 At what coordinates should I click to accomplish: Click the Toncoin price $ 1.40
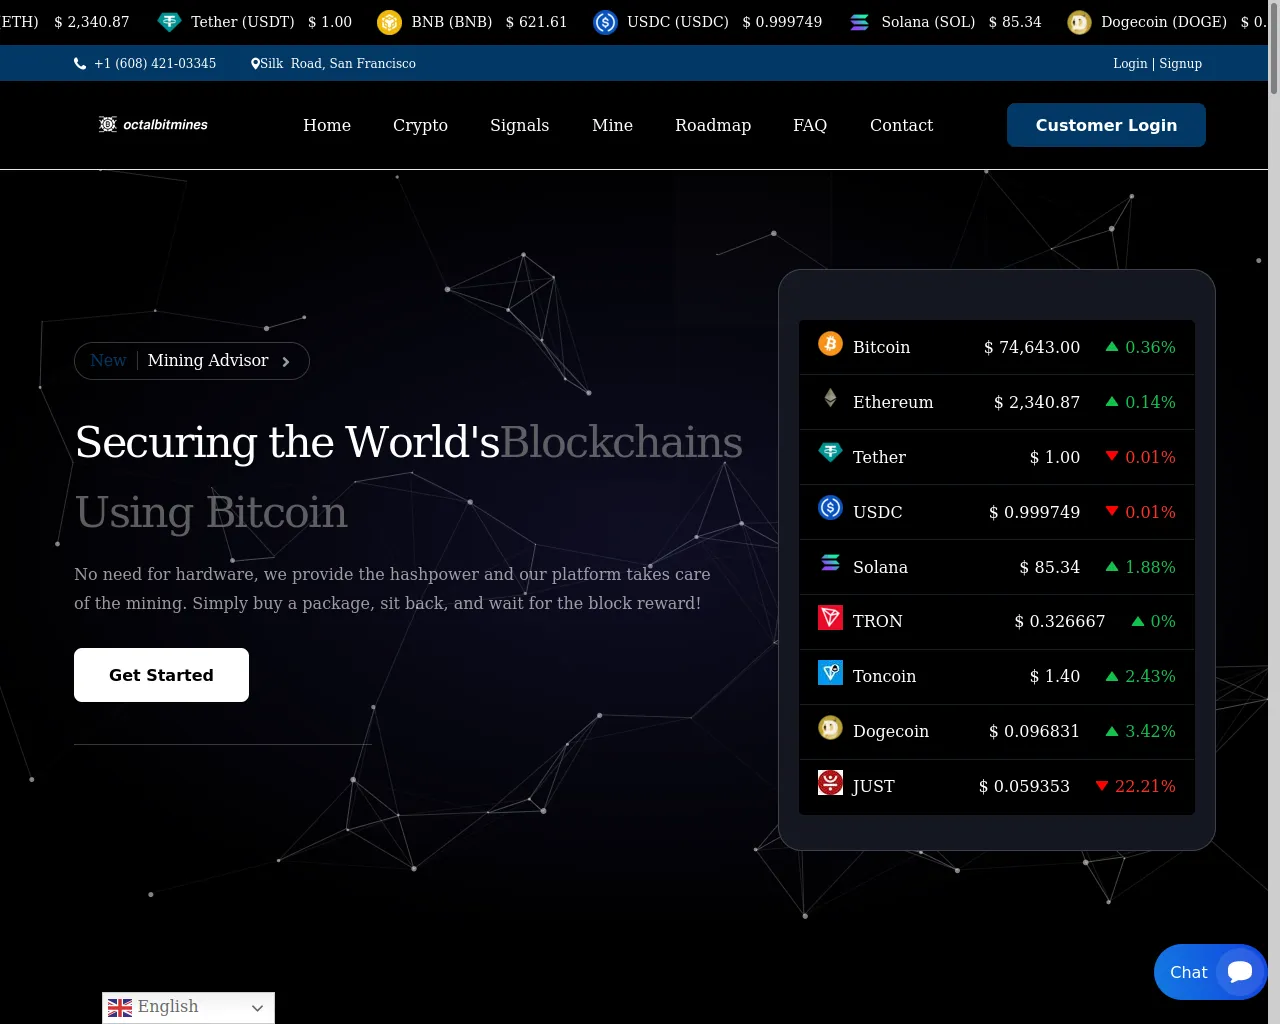click(1055, 676)
